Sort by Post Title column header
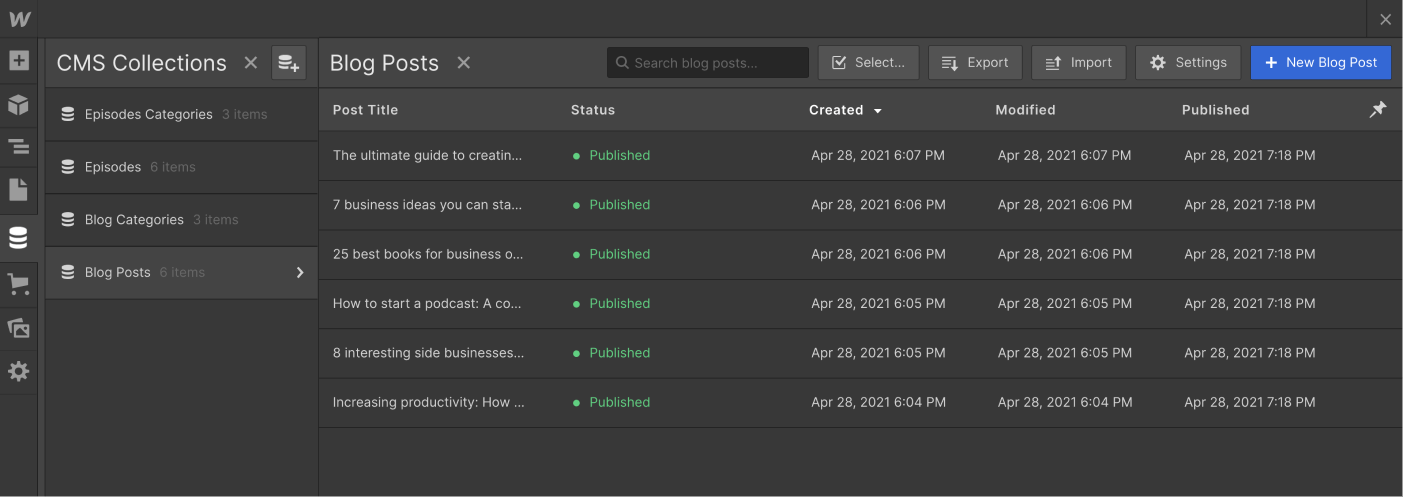 tap(365, 110)
